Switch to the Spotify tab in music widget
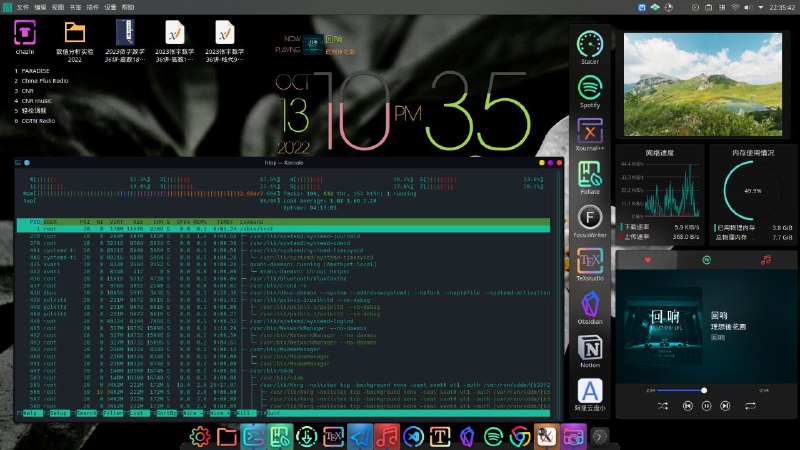The width and height of the screenshot is (800, 450). pos(707,260)
